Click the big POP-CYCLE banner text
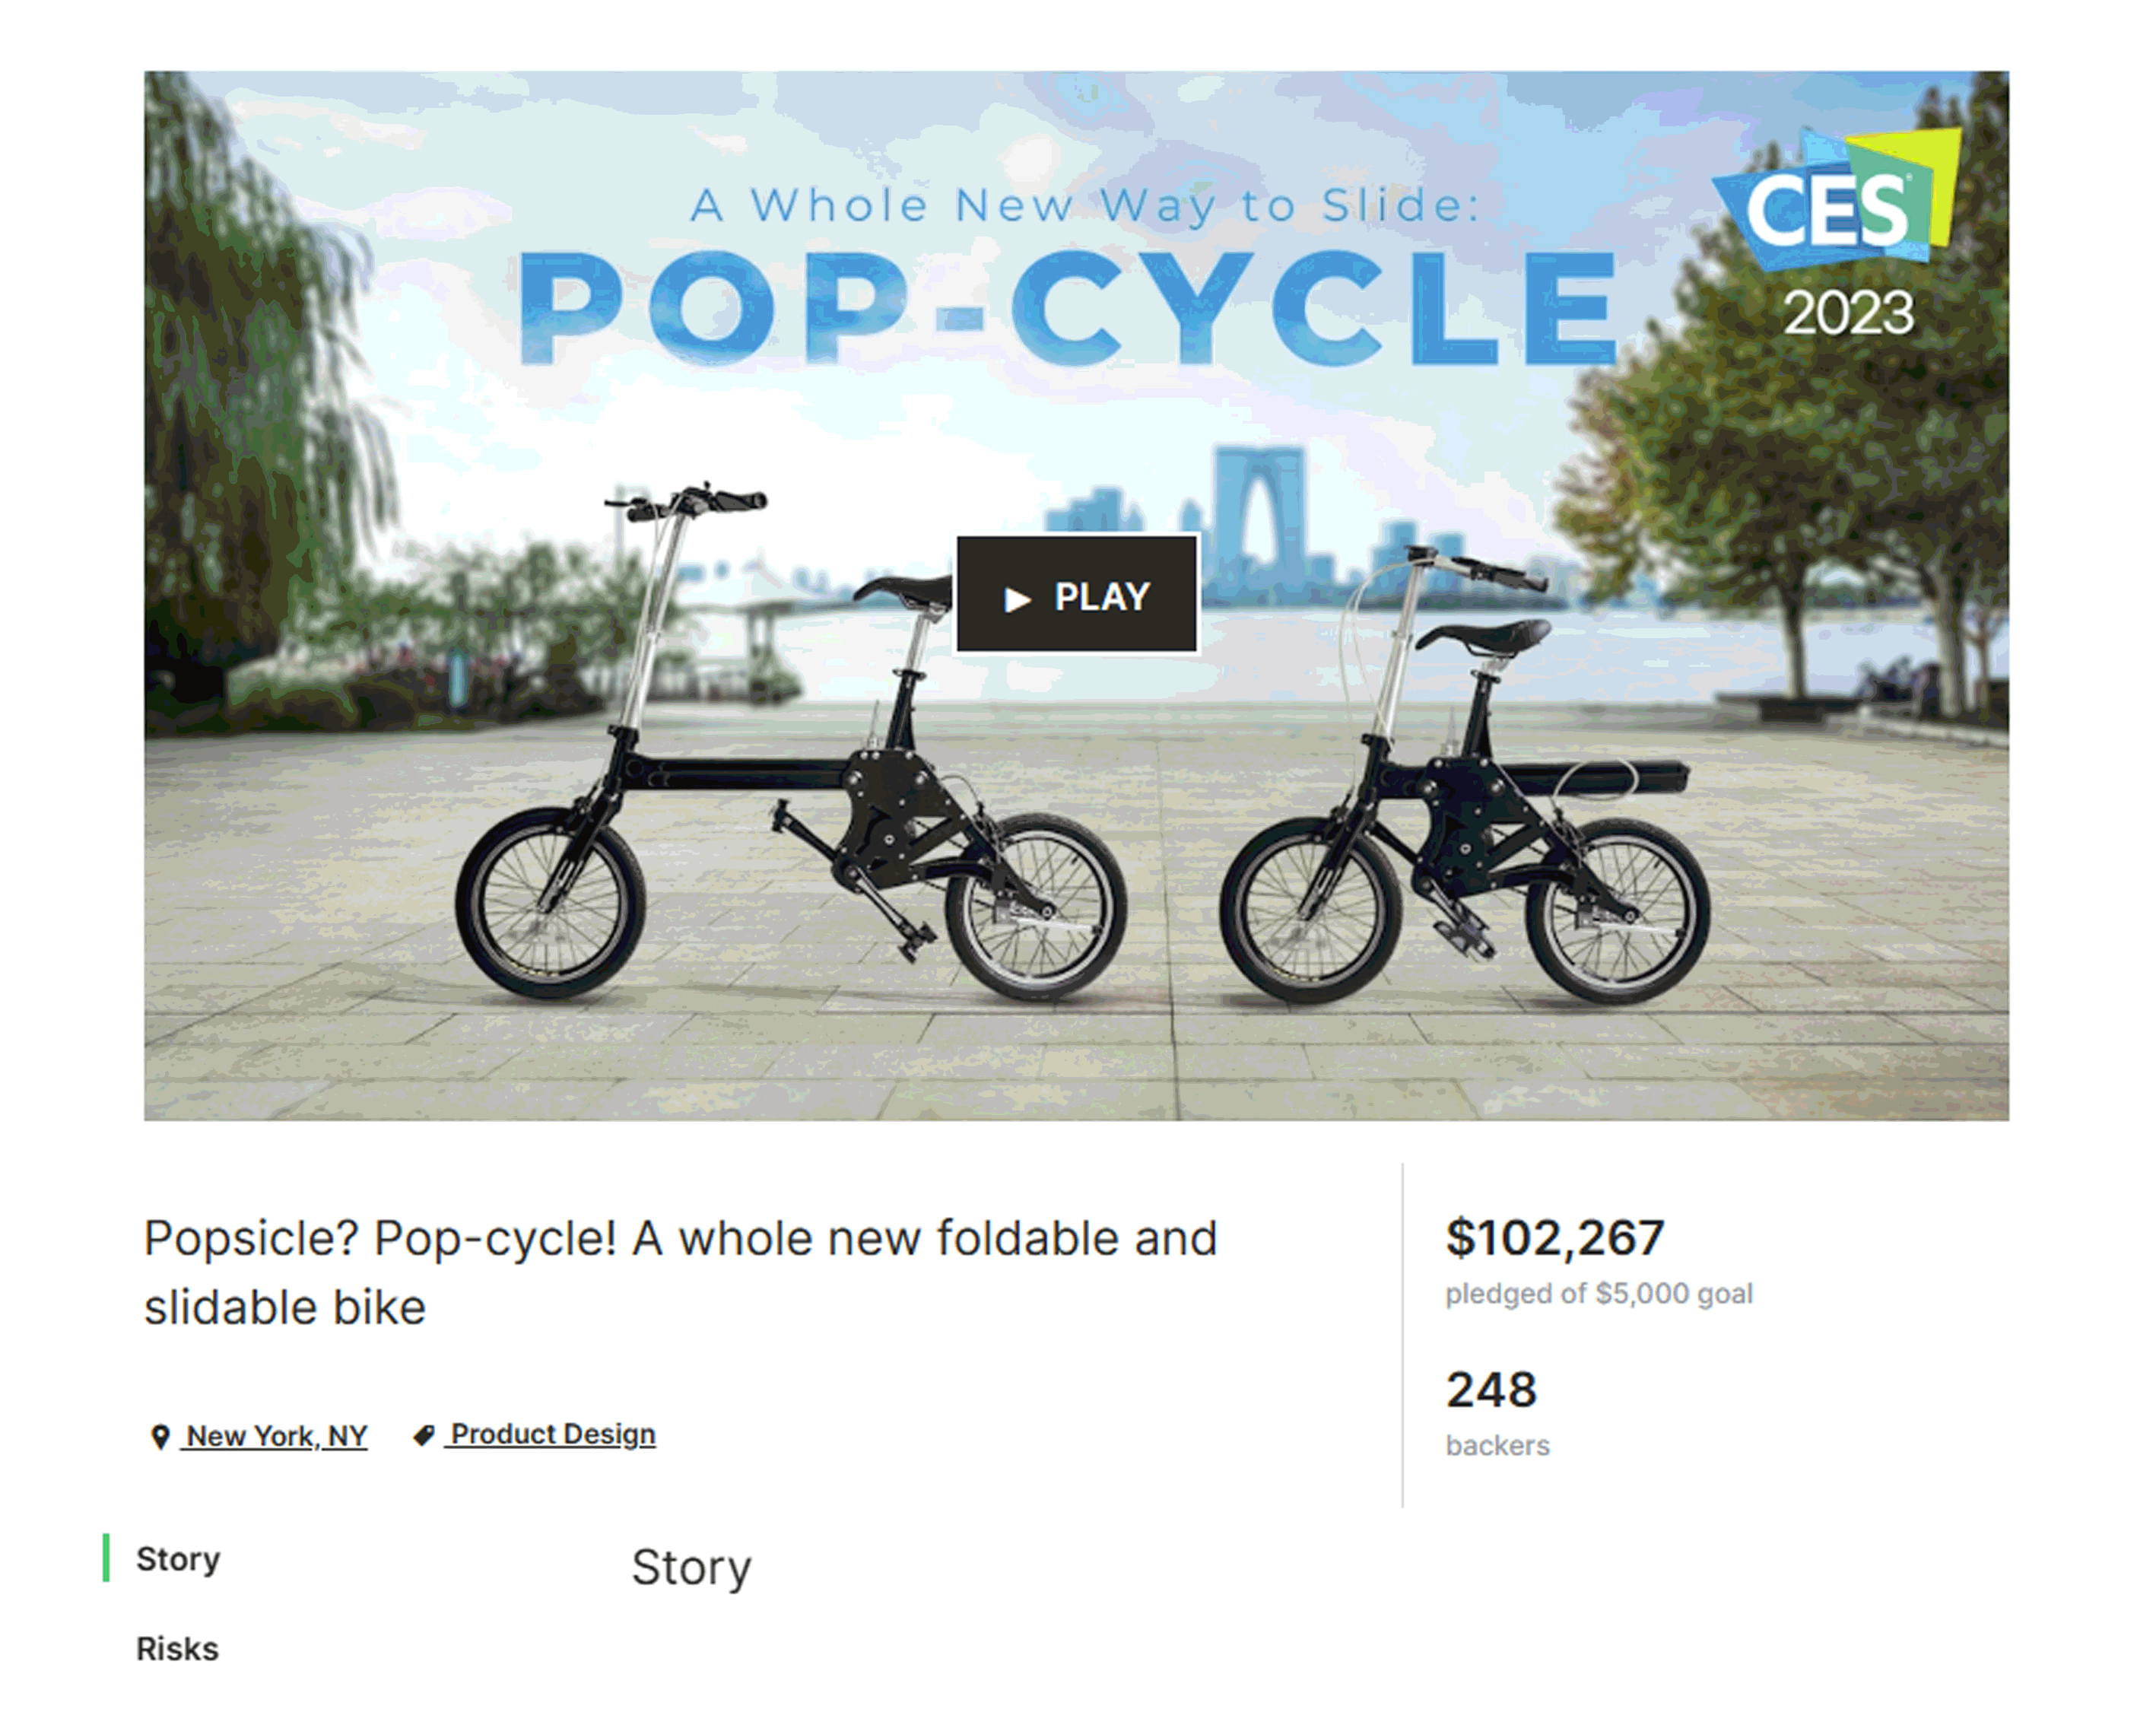 pyautogui.click(x=1067, y=307)
